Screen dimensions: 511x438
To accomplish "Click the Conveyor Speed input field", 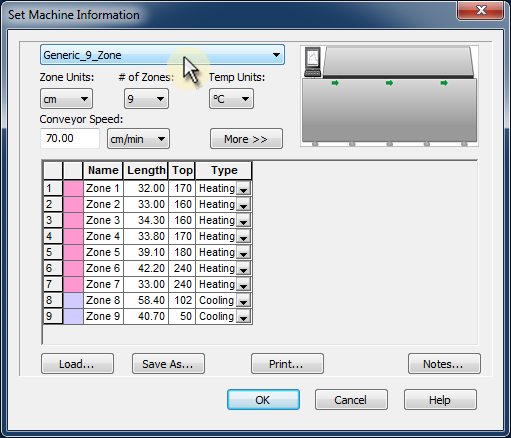I will pyautogui.click(x=70, y=138).
